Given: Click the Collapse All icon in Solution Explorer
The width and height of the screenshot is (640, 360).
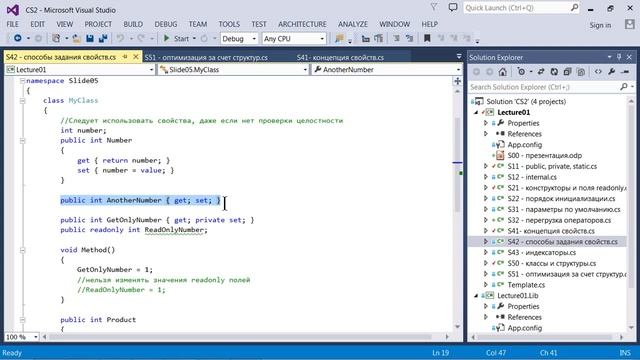Looking at the screenshot, I should 567,72.
